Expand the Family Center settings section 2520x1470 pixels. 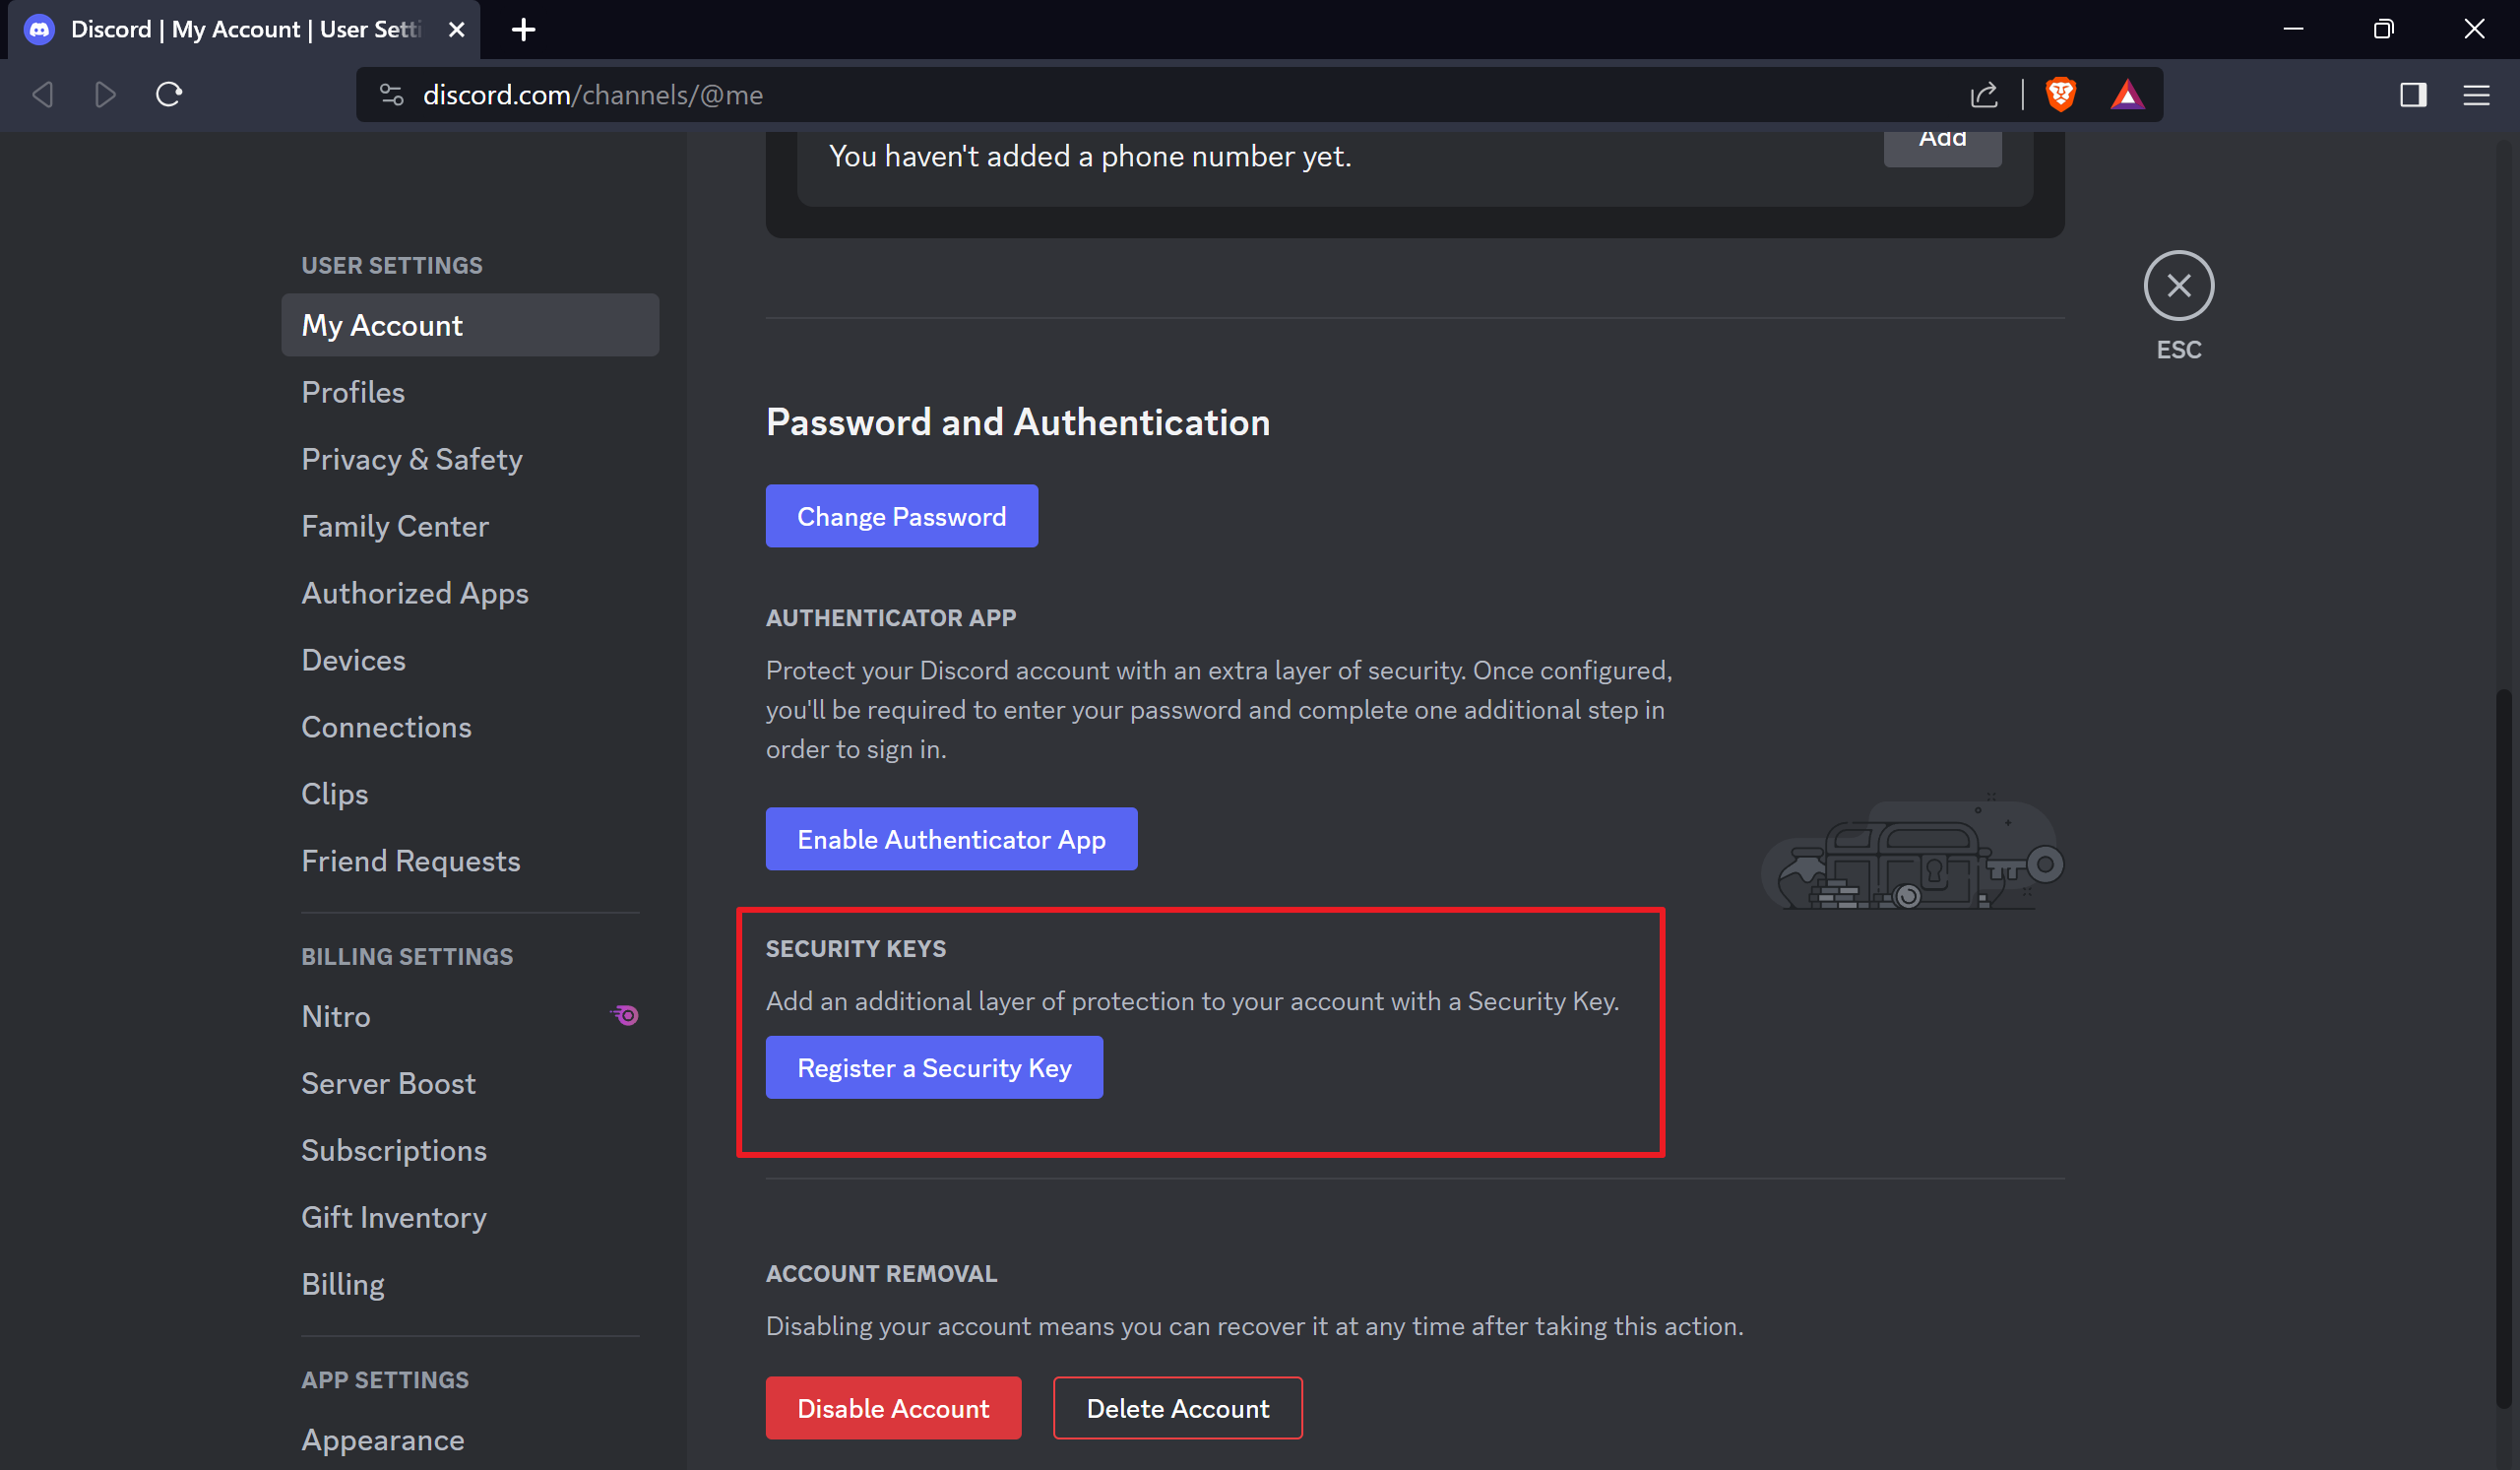pyautogui.click(x=394, y=525)
